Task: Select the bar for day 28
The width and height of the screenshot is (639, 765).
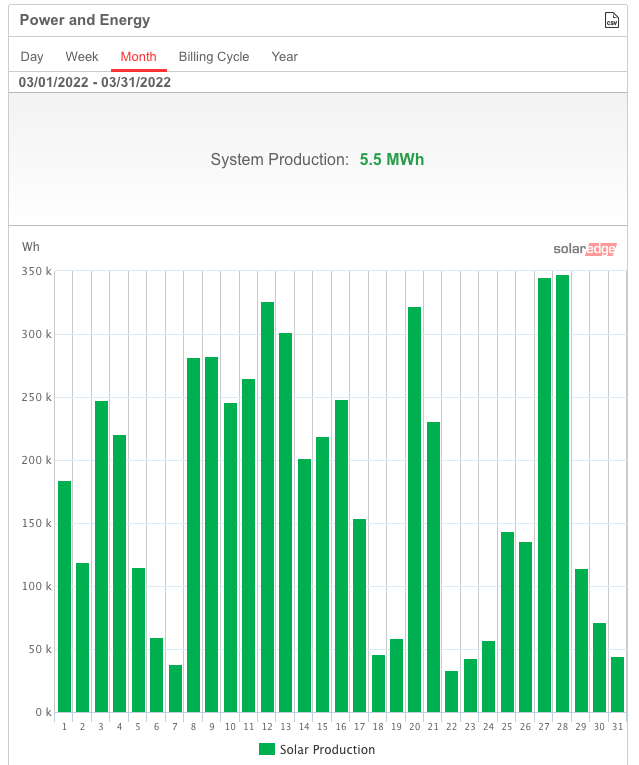Action: (562, 493)
